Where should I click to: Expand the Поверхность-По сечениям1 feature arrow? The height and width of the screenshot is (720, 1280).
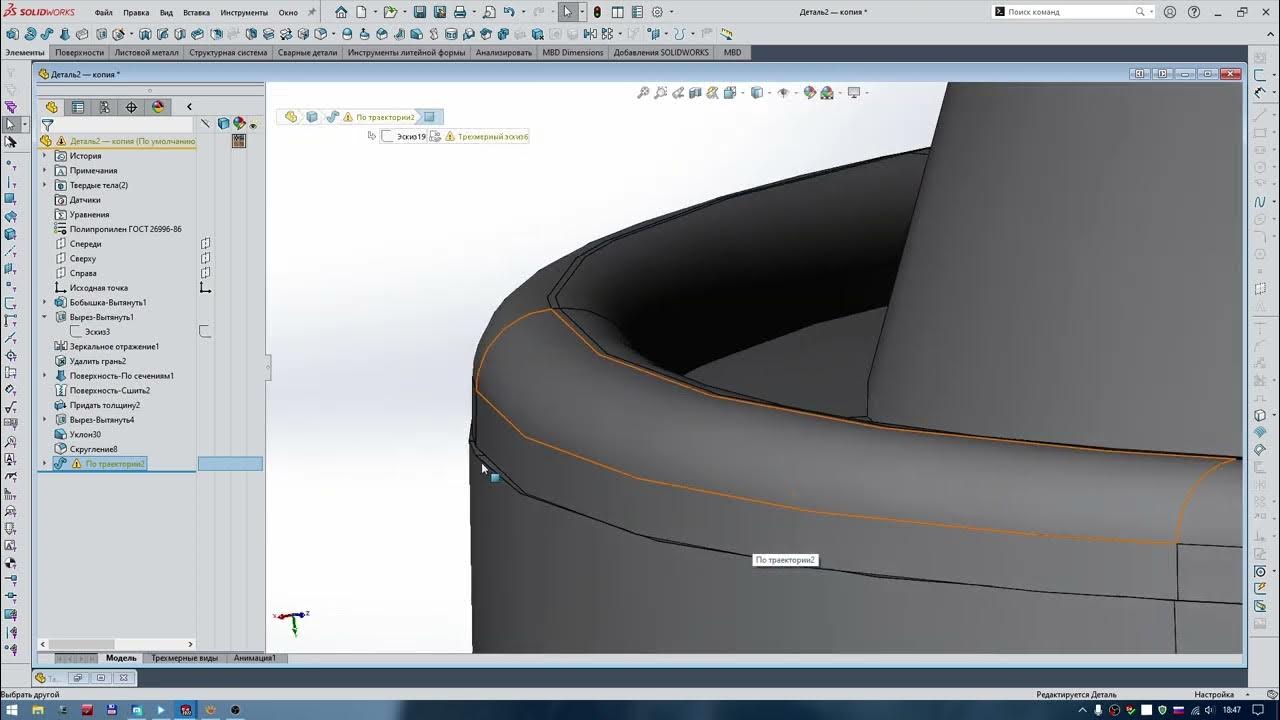44,376
